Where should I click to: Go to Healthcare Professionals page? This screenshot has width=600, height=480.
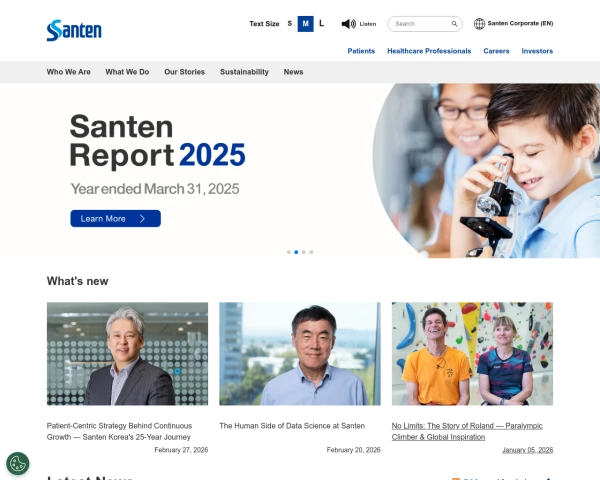coord(429,51)
